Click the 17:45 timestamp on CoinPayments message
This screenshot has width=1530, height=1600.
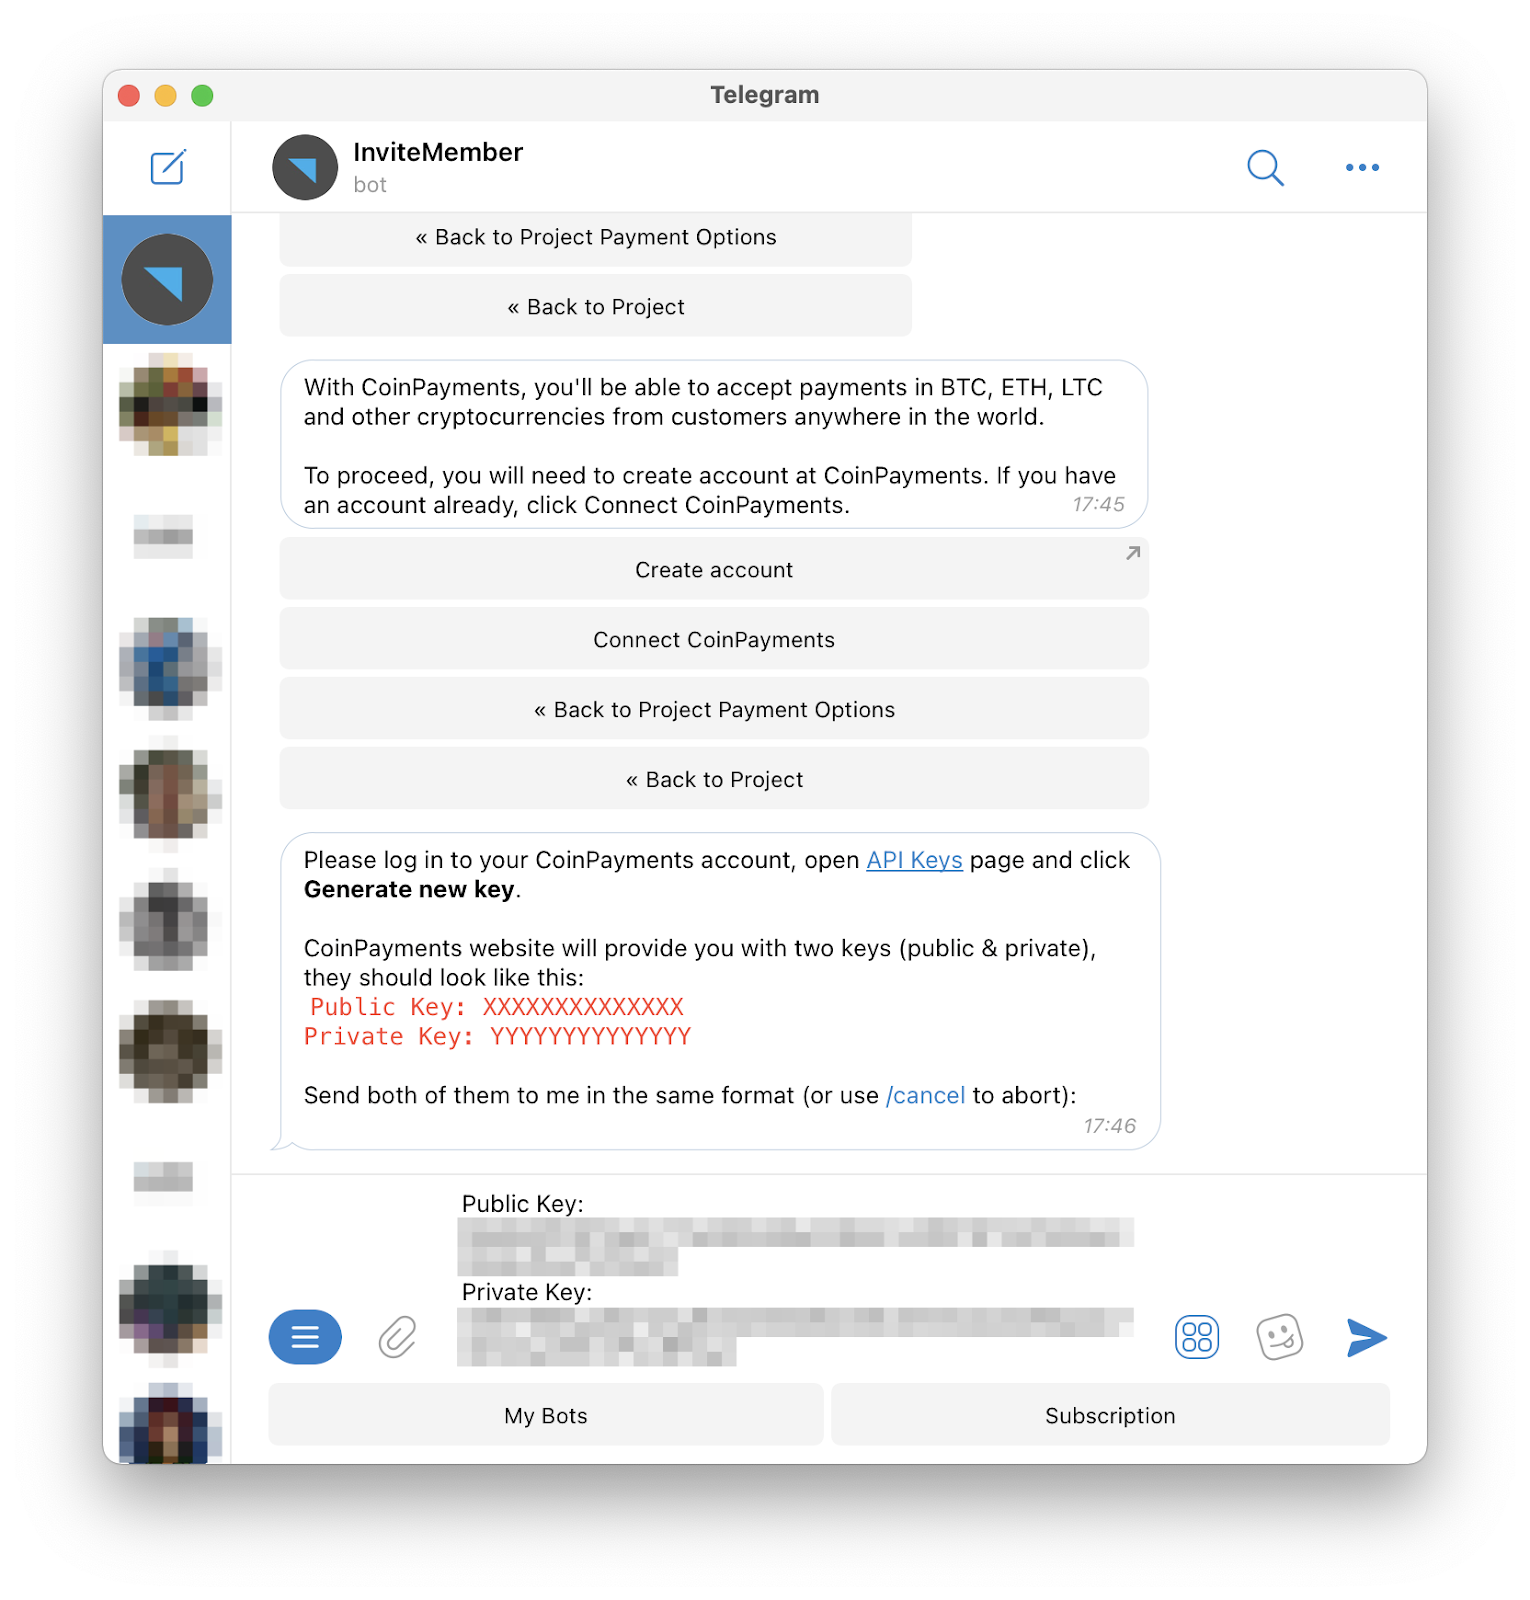tap(1098, 505)
